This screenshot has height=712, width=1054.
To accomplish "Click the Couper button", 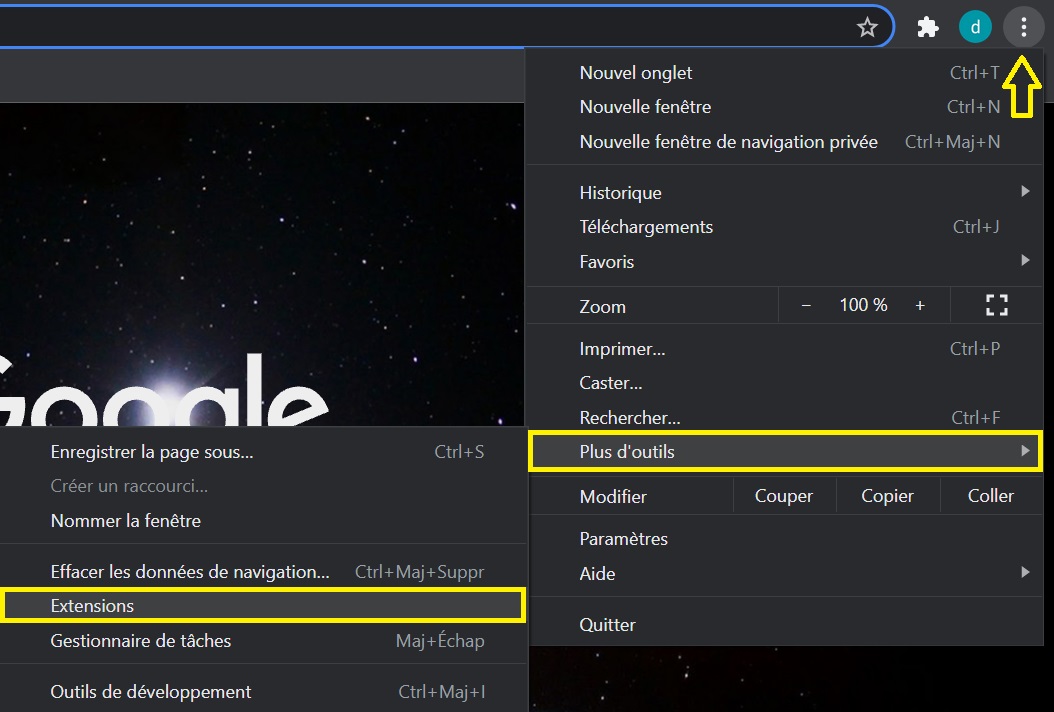I will pos(784,495).
